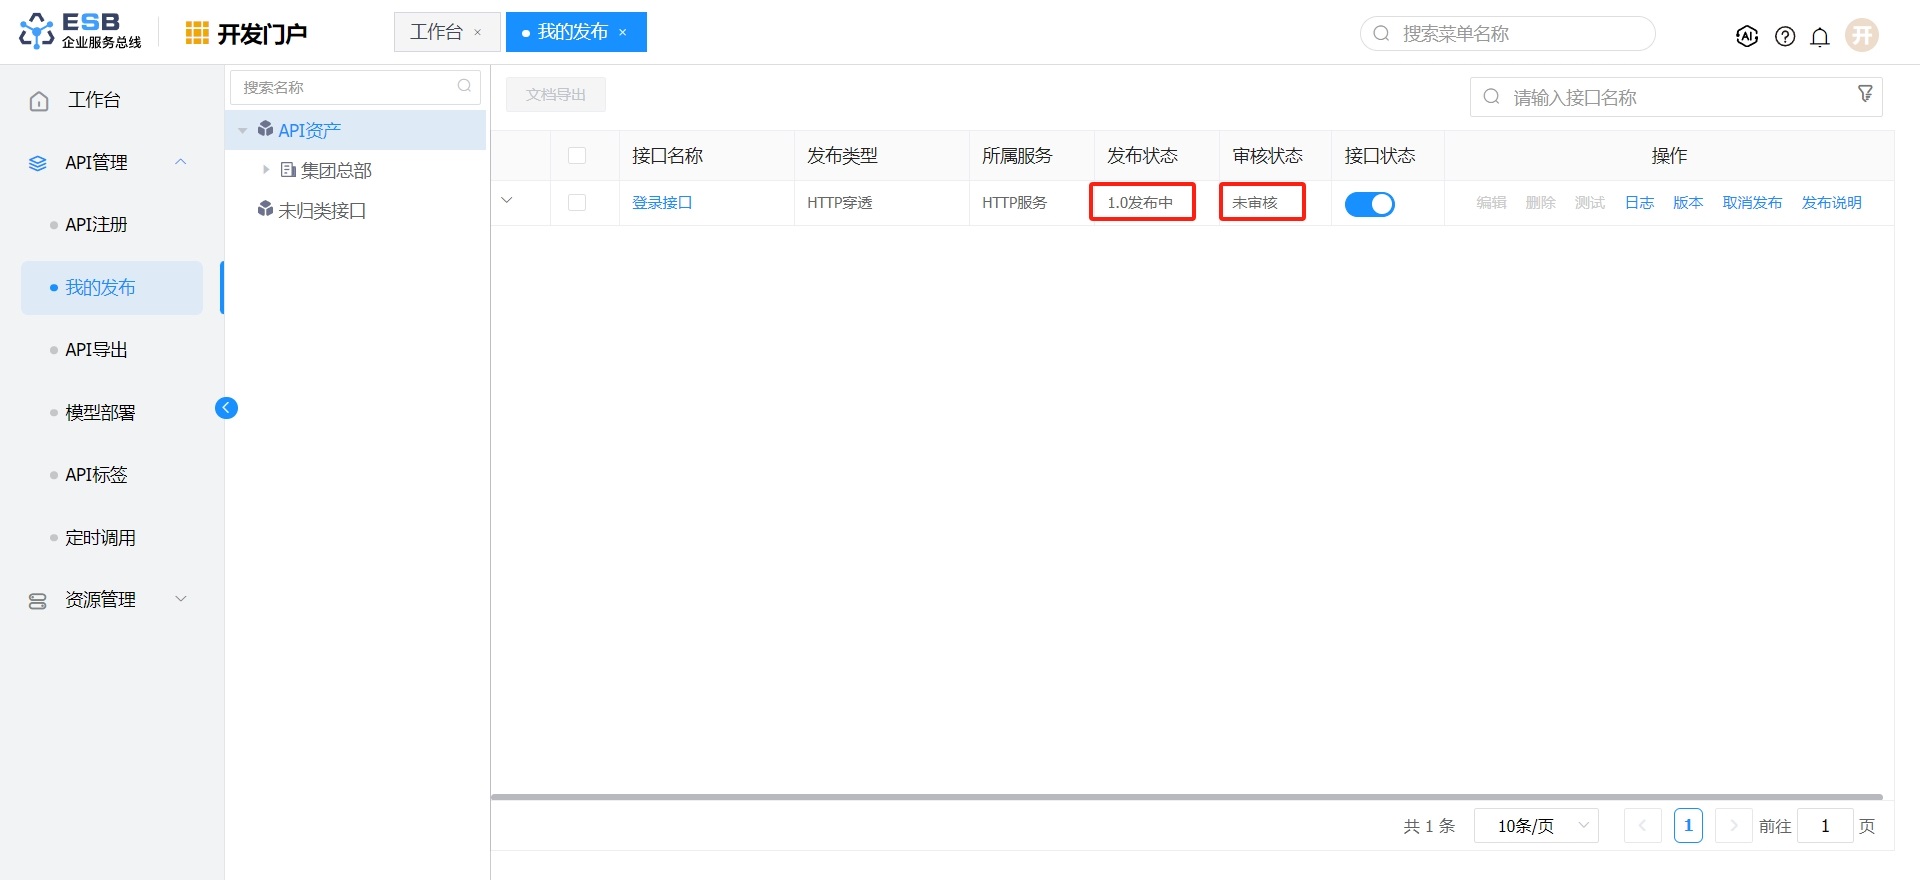Image resolution: width=1920 pixels, height=880 pixels.
Task: Click the API管理 layers icon
Action: [x=38, y=163]
